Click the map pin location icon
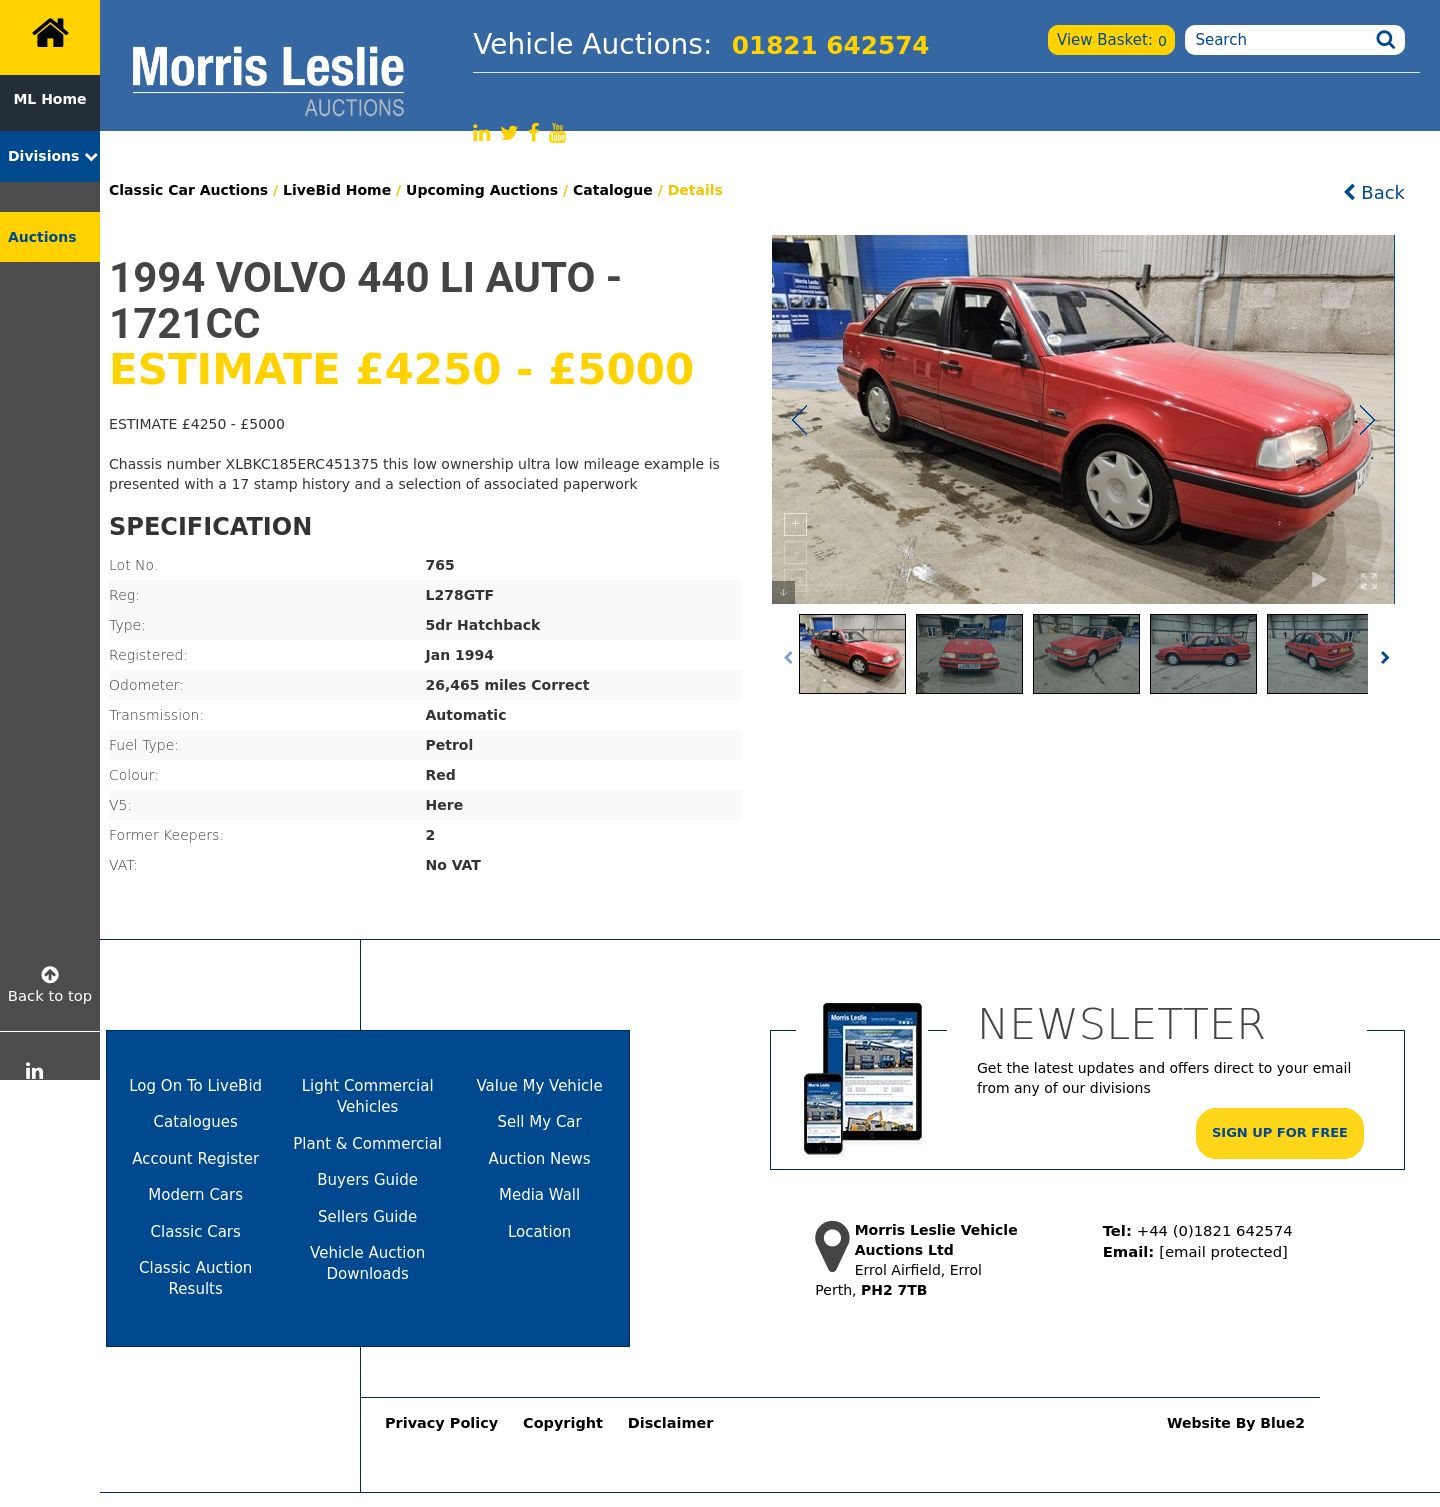 [832, 1246]
